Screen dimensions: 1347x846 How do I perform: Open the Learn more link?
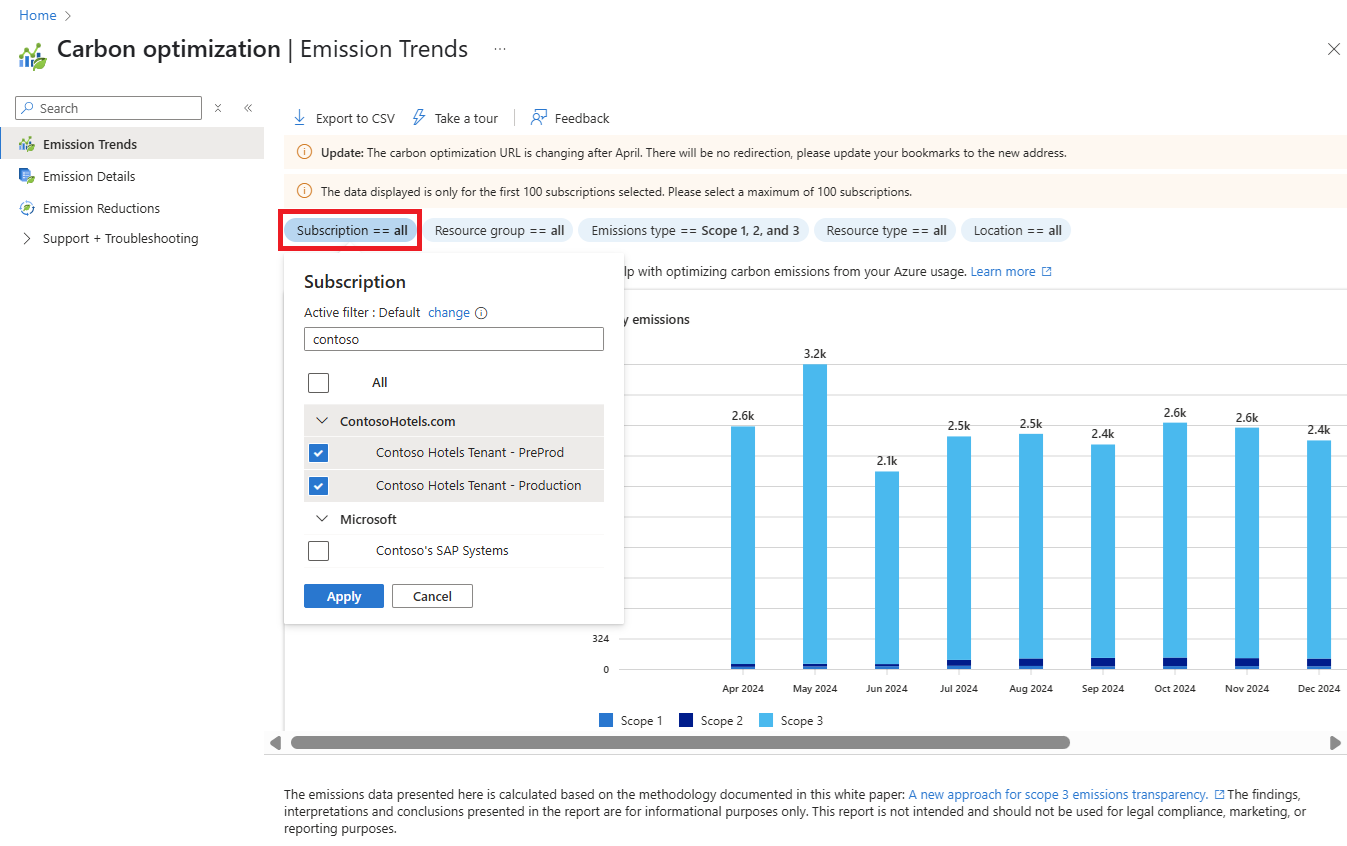pos(1003,272)
